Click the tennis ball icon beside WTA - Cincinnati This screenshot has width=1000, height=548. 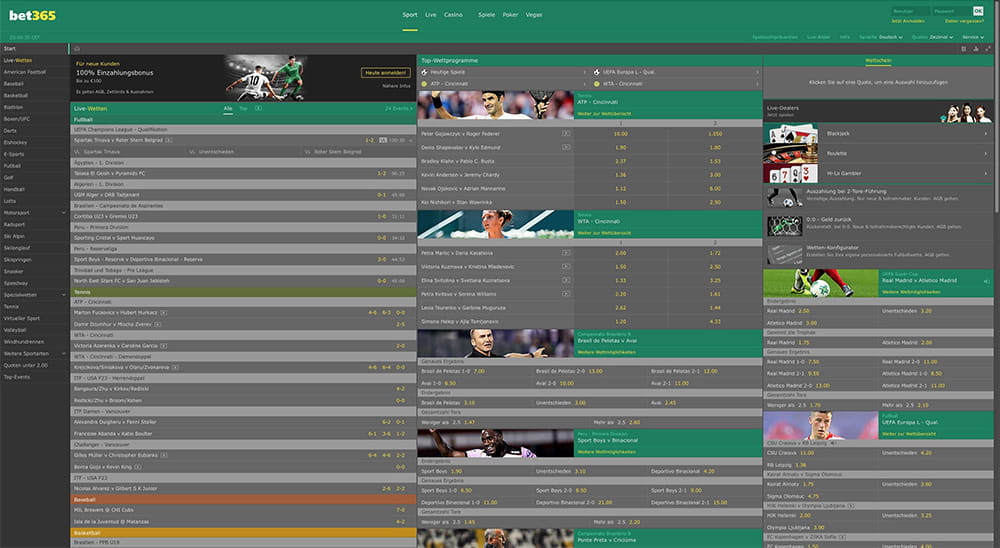597,84
